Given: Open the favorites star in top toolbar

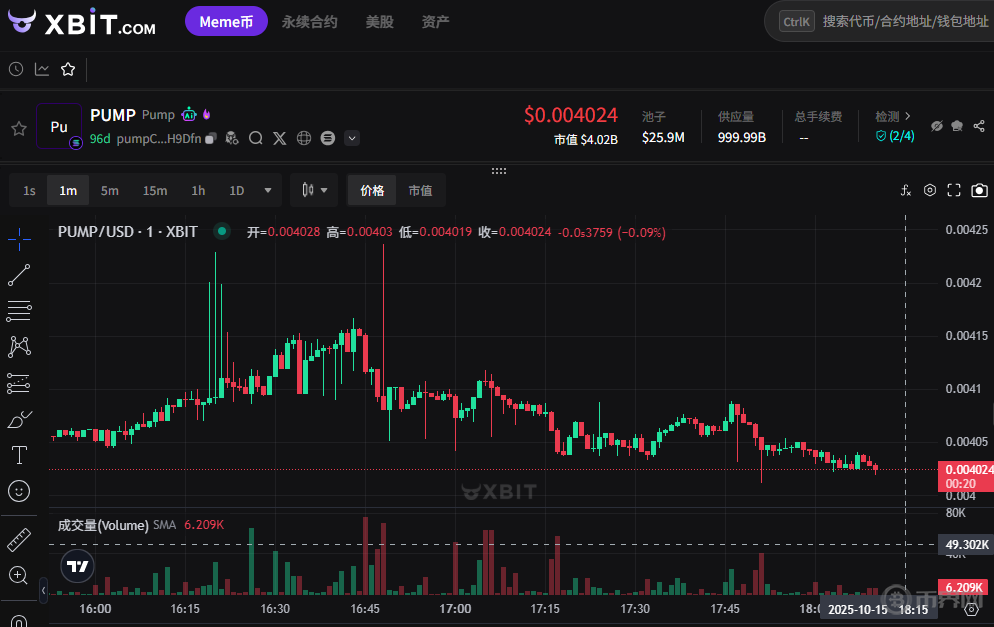Looking at the screenshot, I should pyautogui.click(x=68, y=69).
